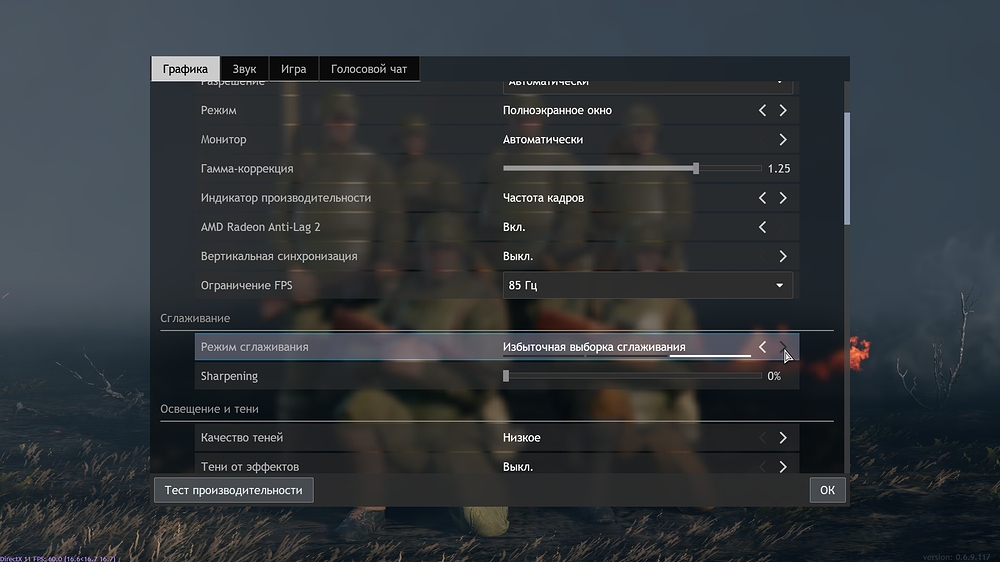1000x562 pixels.
Task: Open the Ограничение FPS 85 Гц dropdown
Action: [x=647, y=286]
